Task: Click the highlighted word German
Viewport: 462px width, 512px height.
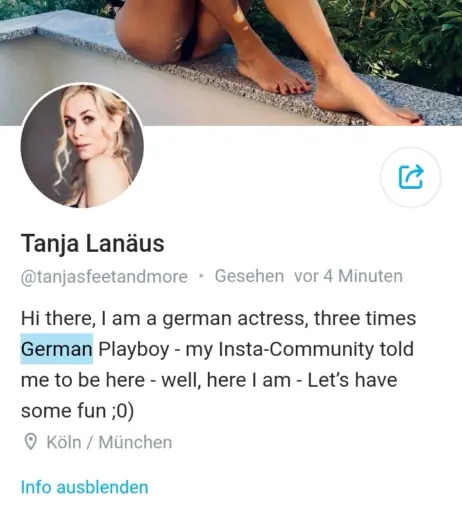Action: pos(57,349)
